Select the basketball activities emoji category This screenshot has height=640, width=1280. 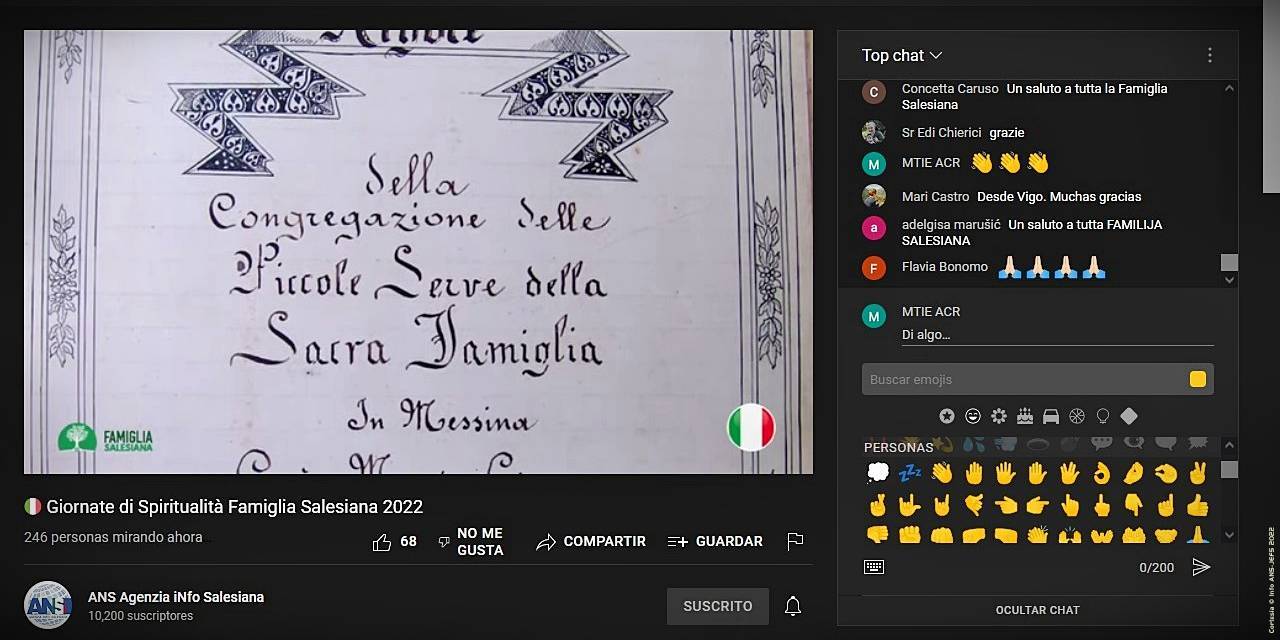(1077, 416)
